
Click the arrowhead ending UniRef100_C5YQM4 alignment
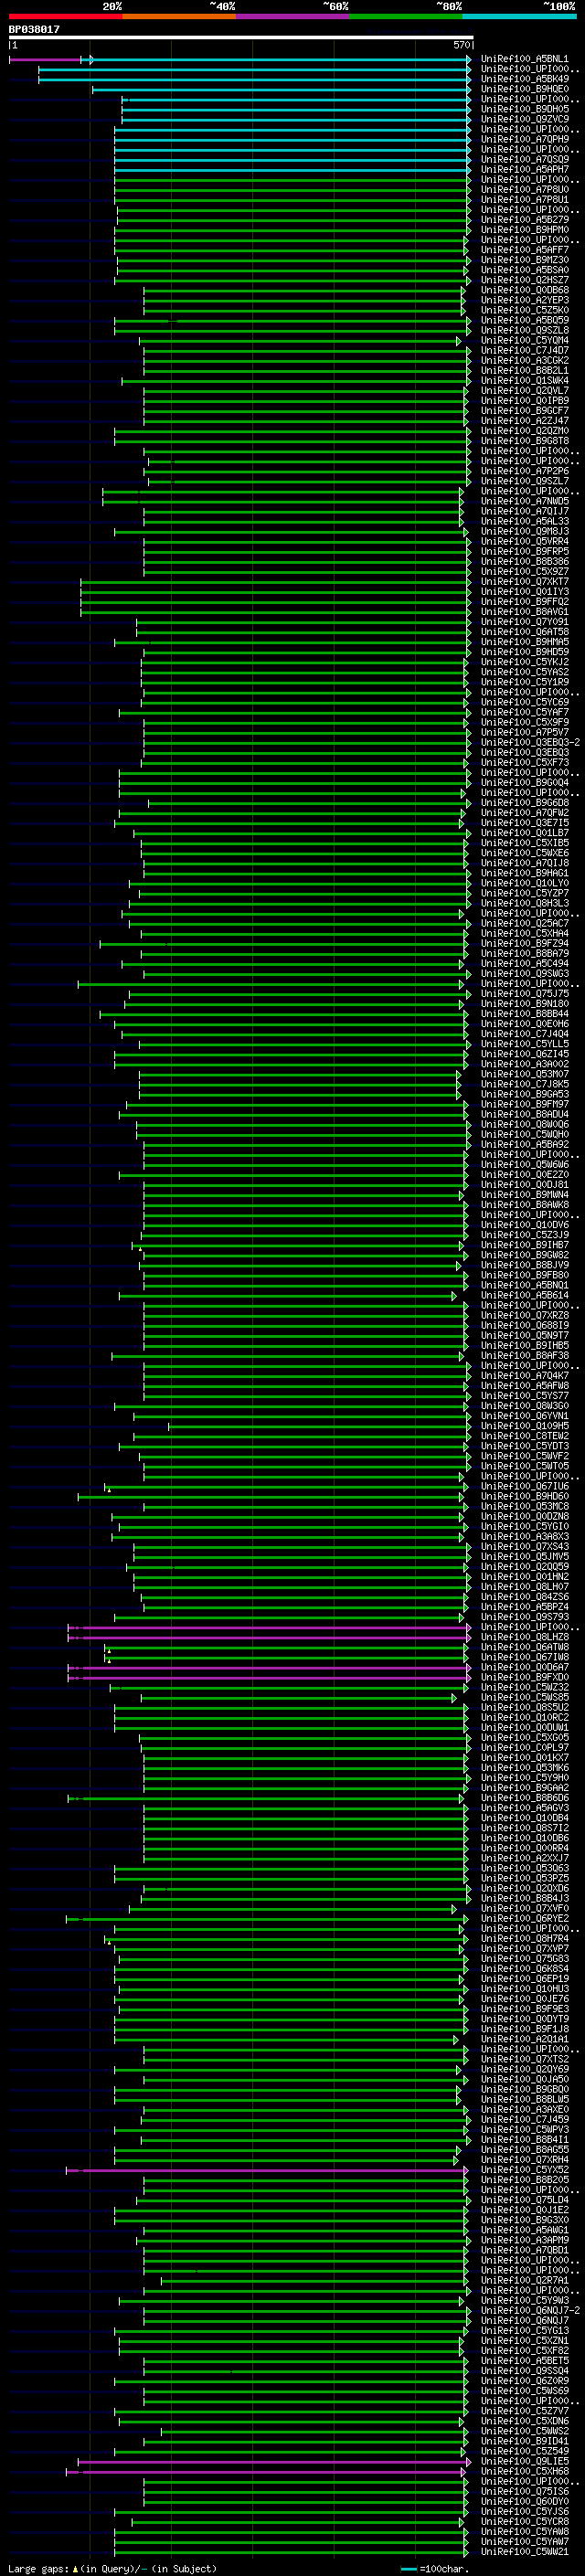coord(459,341)
